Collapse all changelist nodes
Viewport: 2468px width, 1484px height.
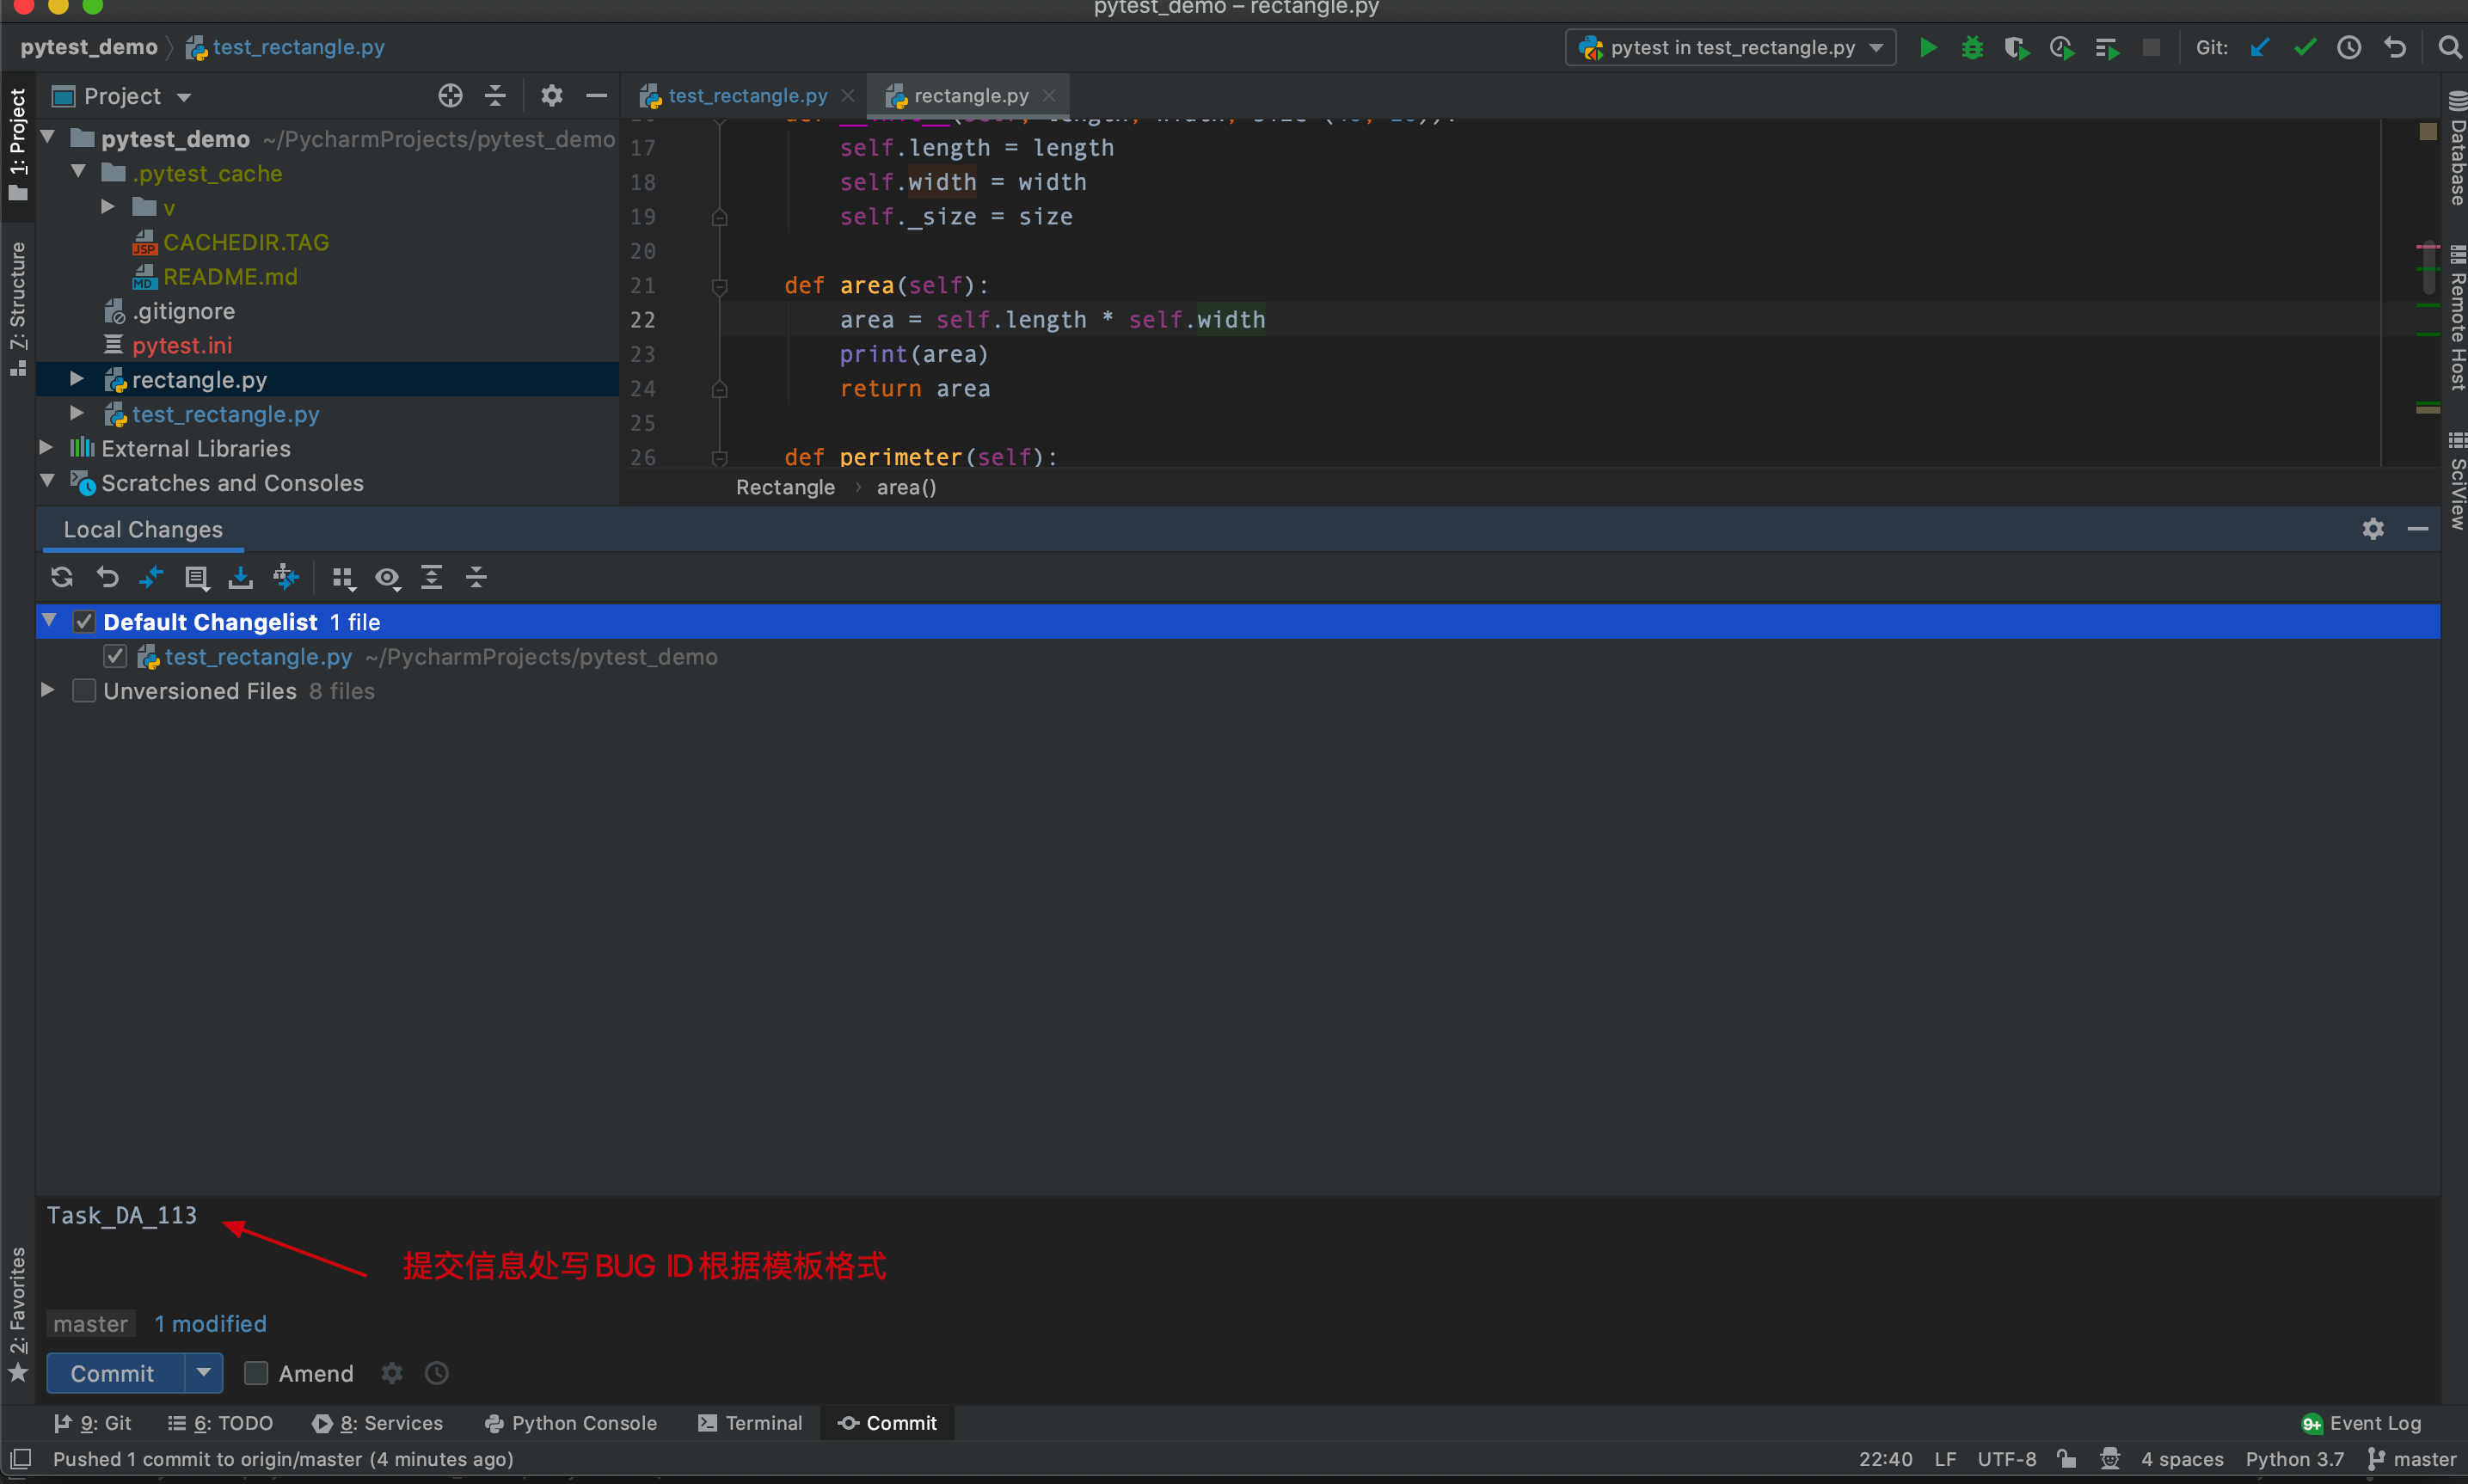click(x=476, y=577)
